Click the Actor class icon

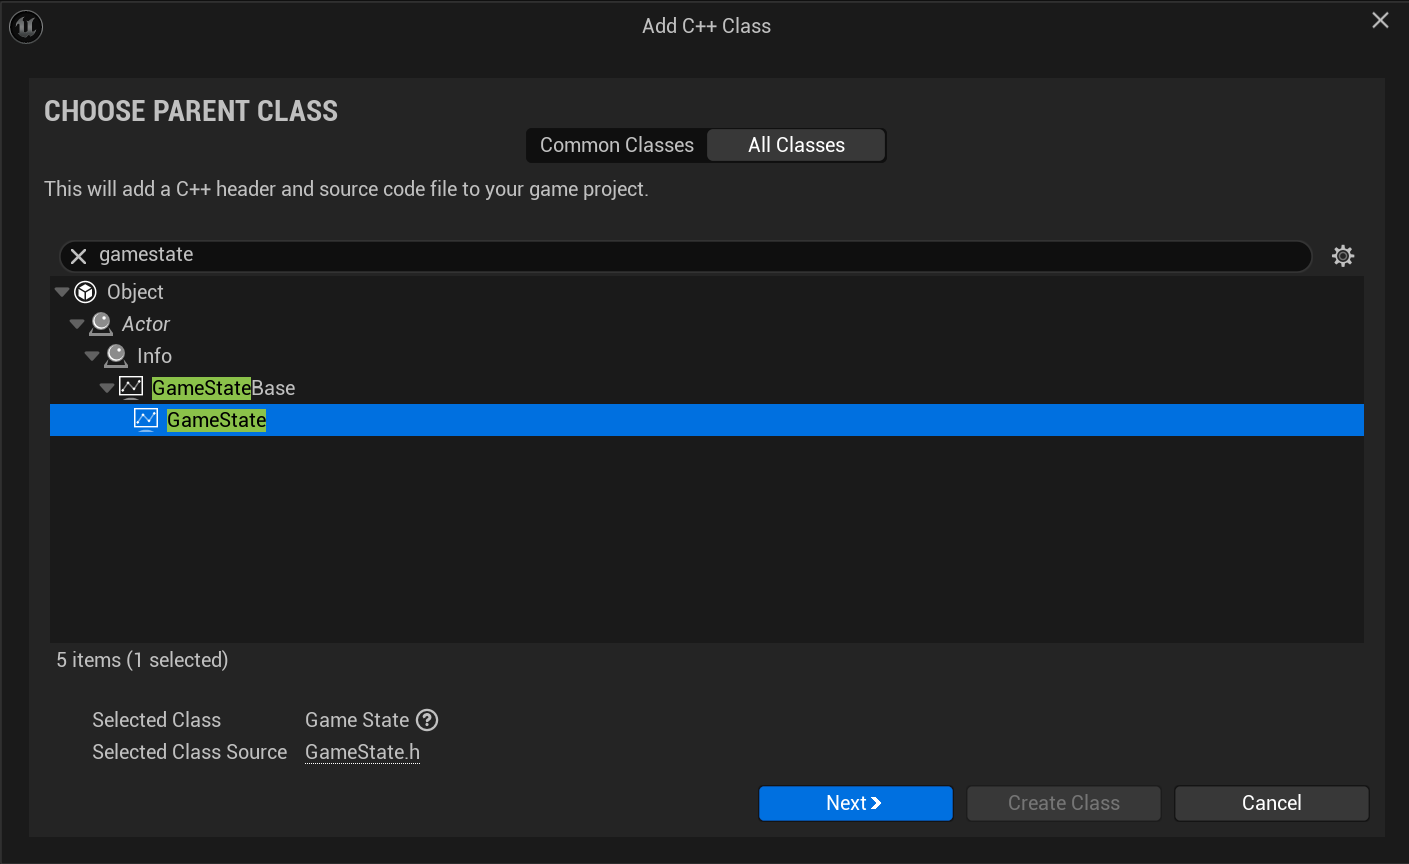point(101,324)
